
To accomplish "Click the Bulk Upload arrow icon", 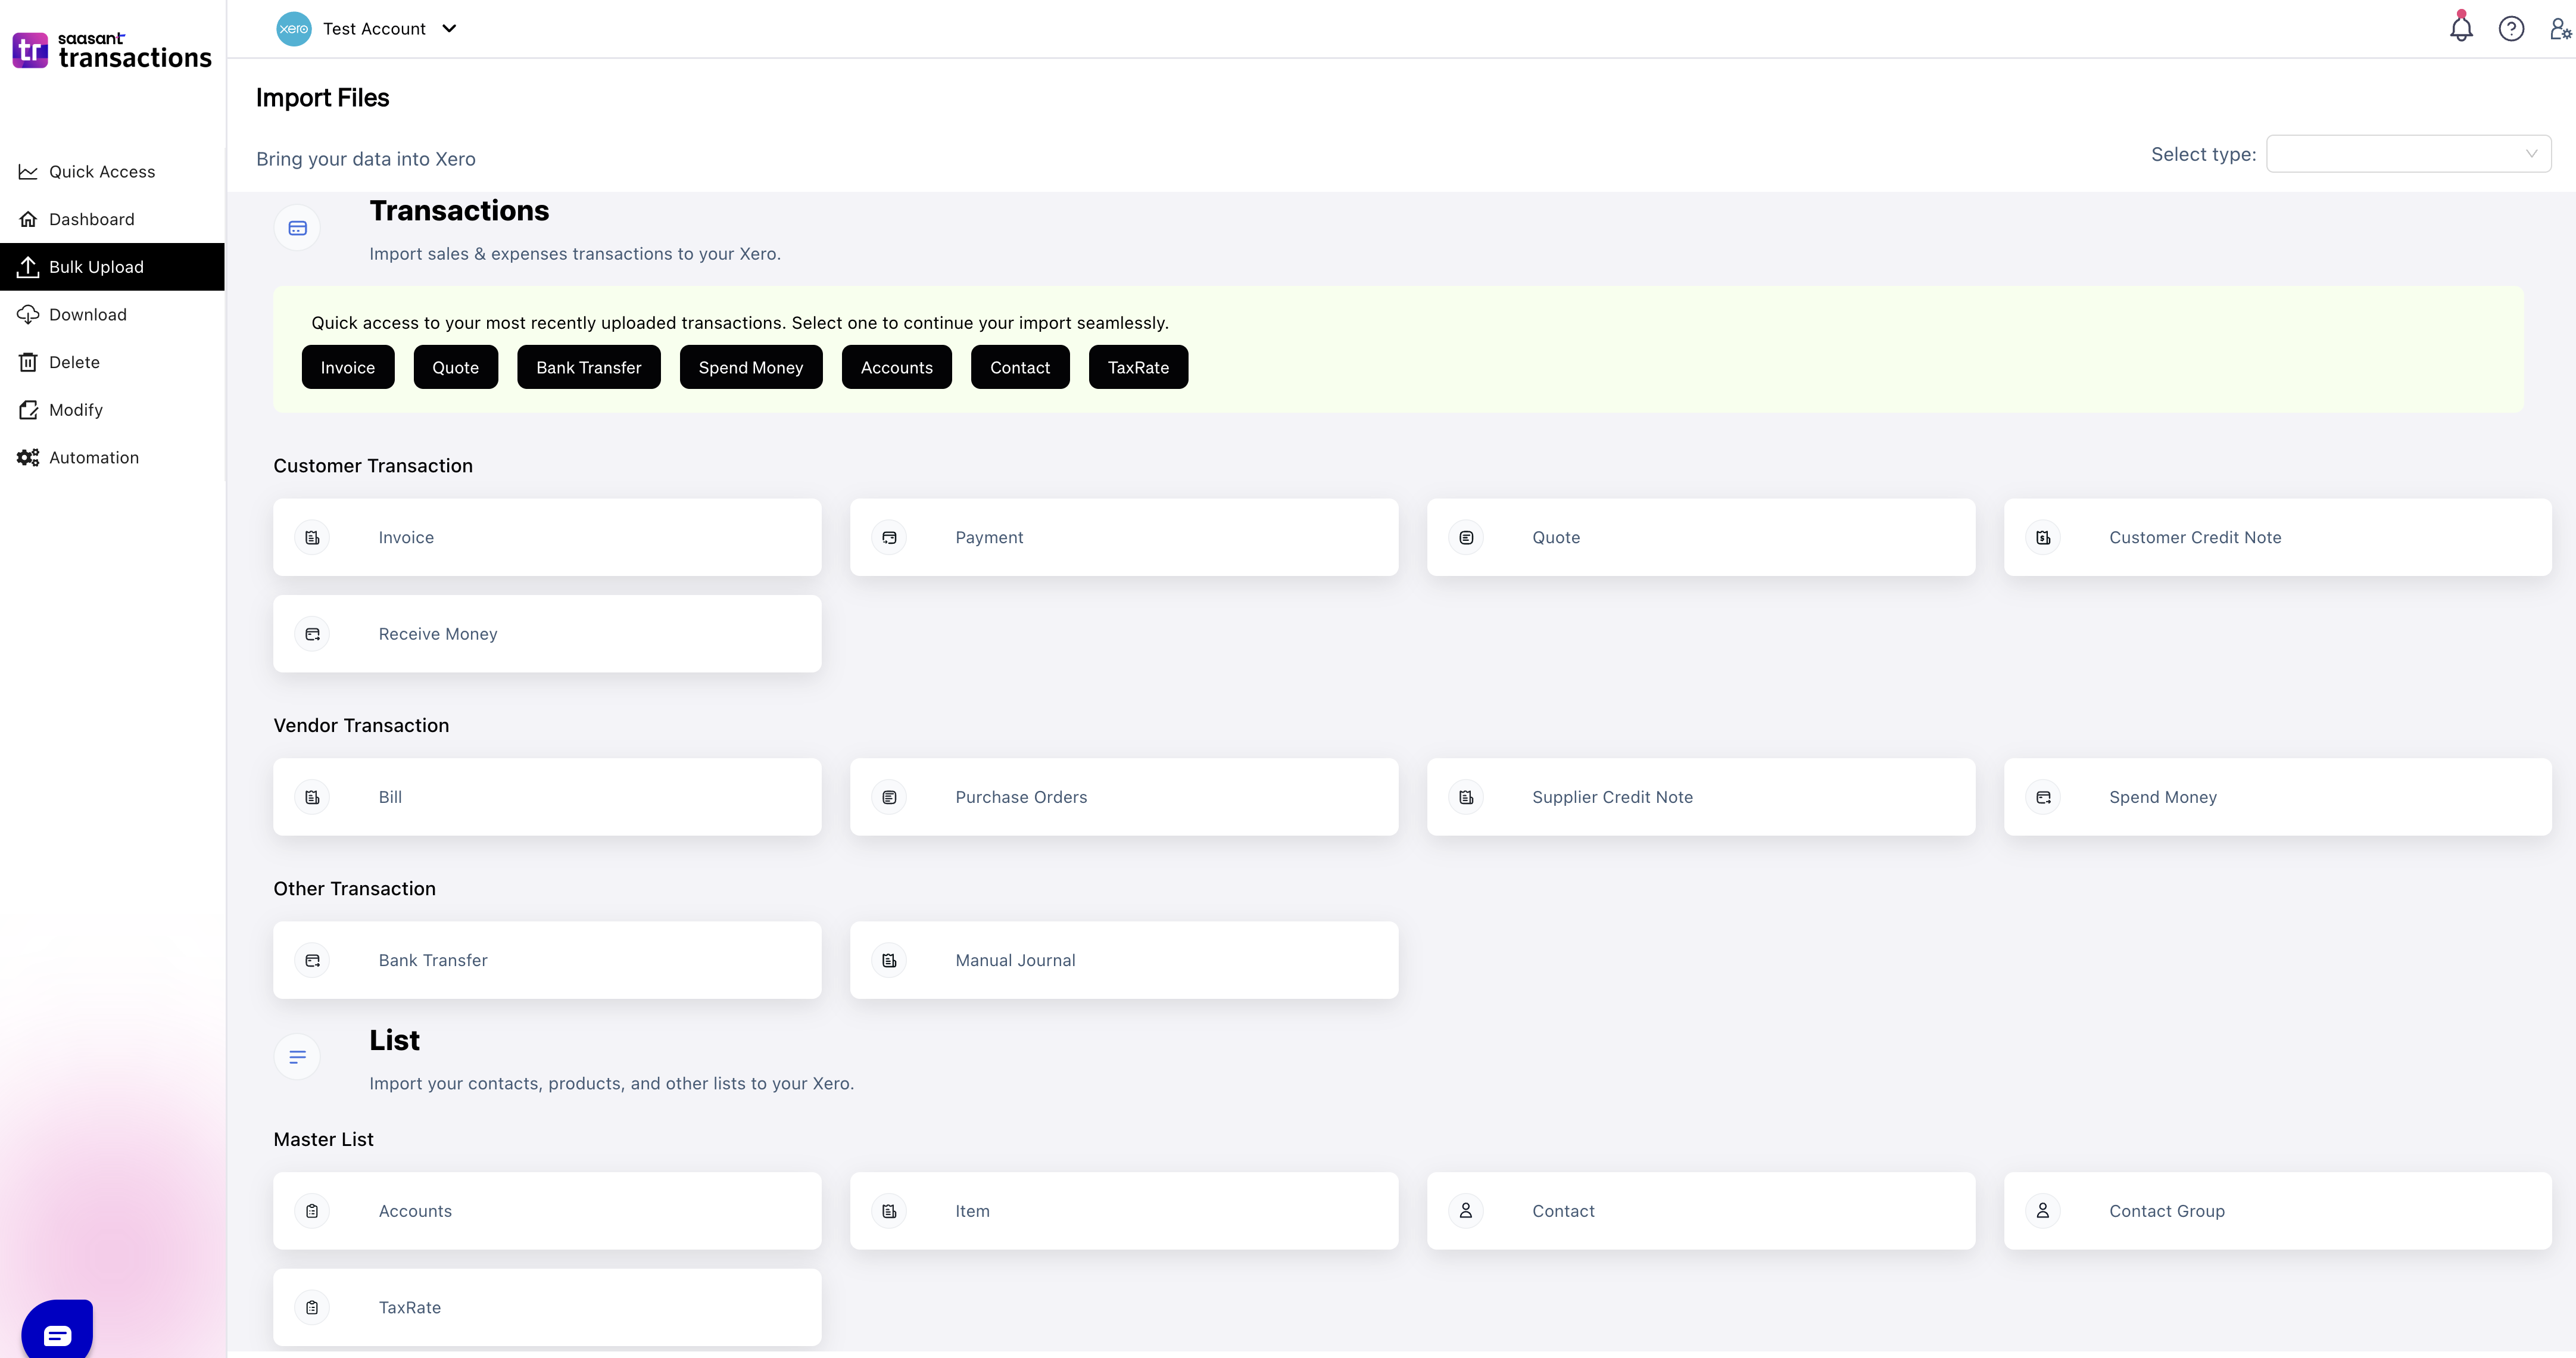I will [28, 267].
